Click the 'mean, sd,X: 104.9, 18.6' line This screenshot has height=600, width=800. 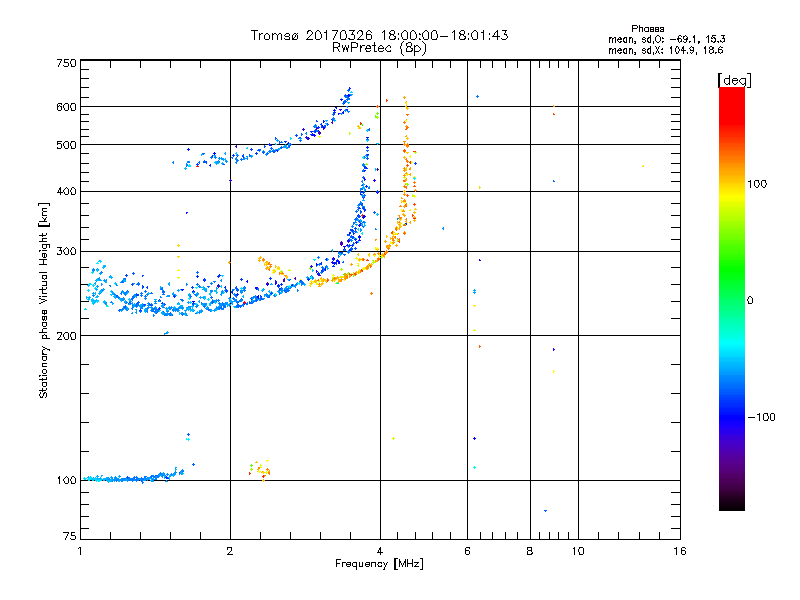(665, 50)
